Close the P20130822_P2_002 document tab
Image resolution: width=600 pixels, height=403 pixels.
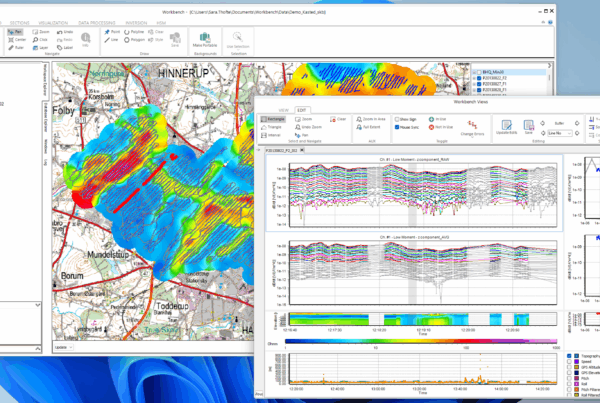[302, 150]
